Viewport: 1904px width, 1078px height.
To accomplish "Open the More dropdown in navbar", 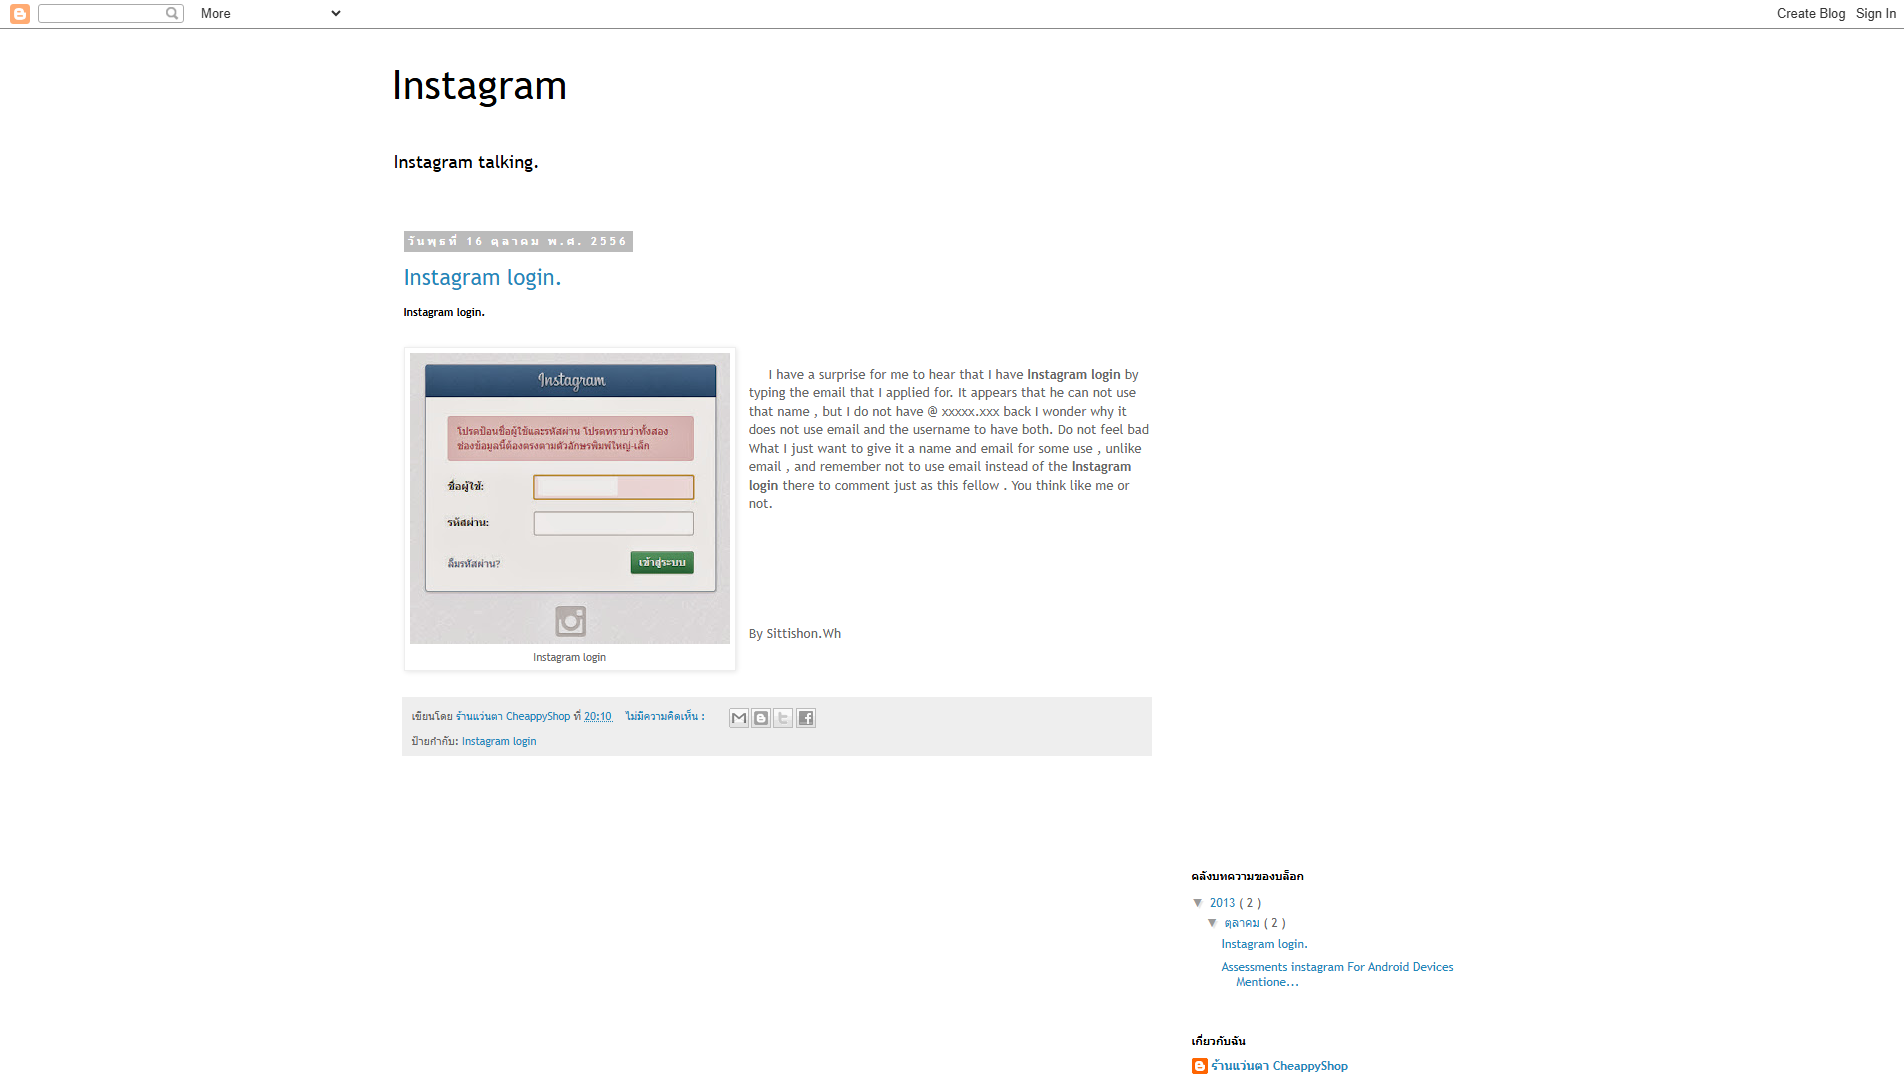I will coord(270,13).
